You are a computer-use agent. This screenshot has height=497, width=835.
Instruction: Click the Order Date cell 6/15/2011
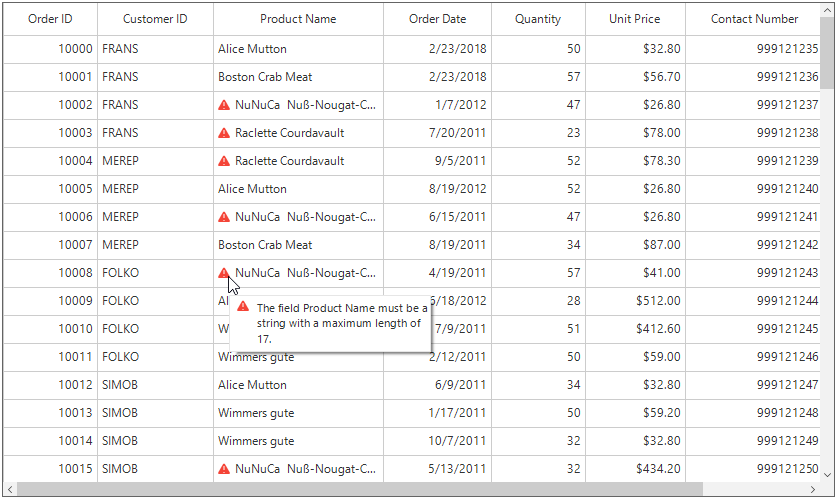[x=437, y=217]
